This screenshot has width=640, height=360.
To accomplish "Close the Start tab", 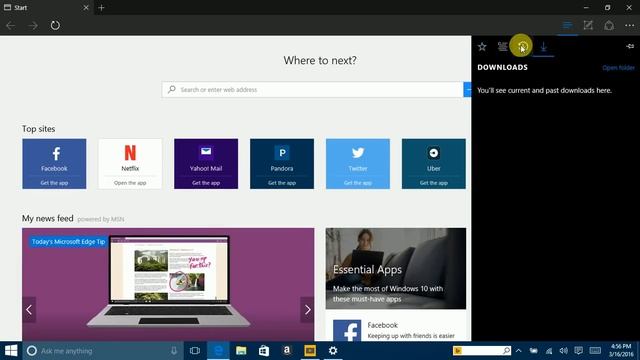I will point(86,7).
